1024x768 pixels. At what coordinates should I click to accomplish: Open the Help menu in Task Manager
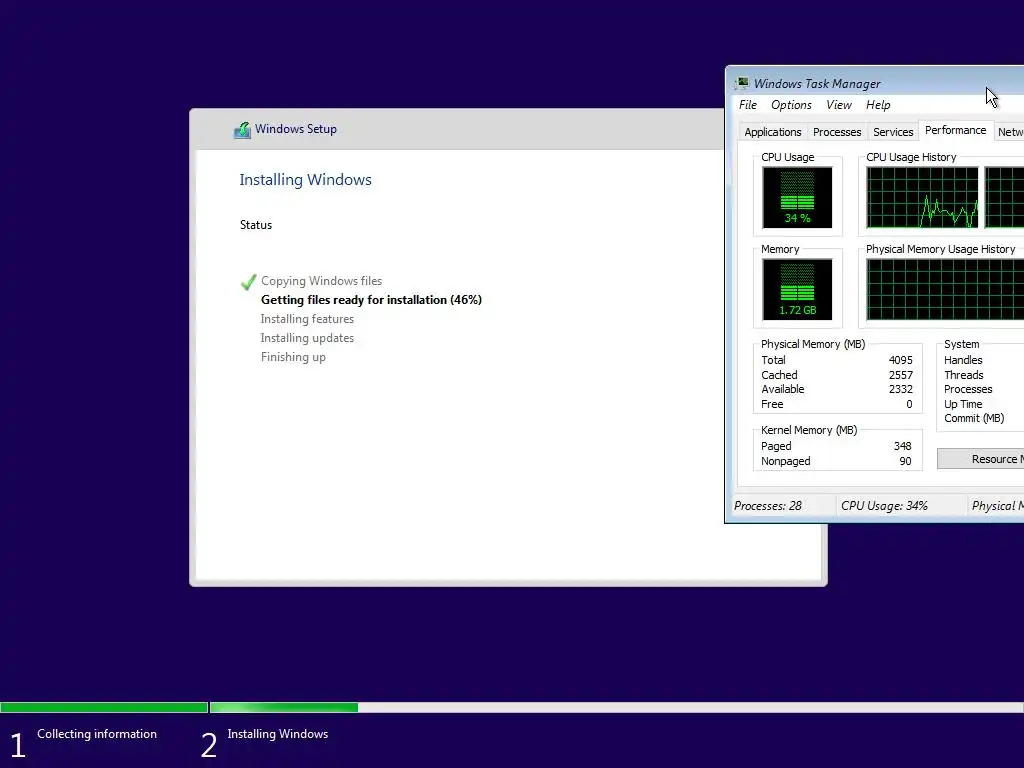click(x=878, y=105)
